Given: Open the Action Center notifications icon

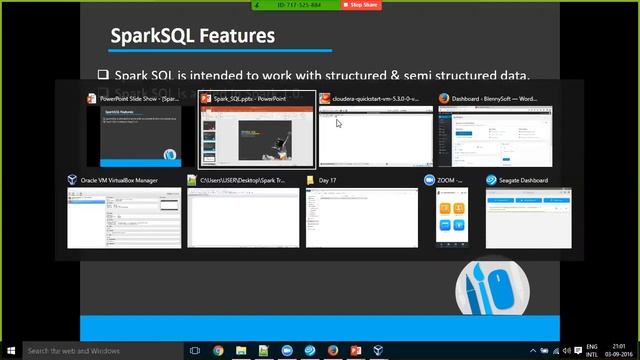Looking at the screenshot, I should 578,351.
